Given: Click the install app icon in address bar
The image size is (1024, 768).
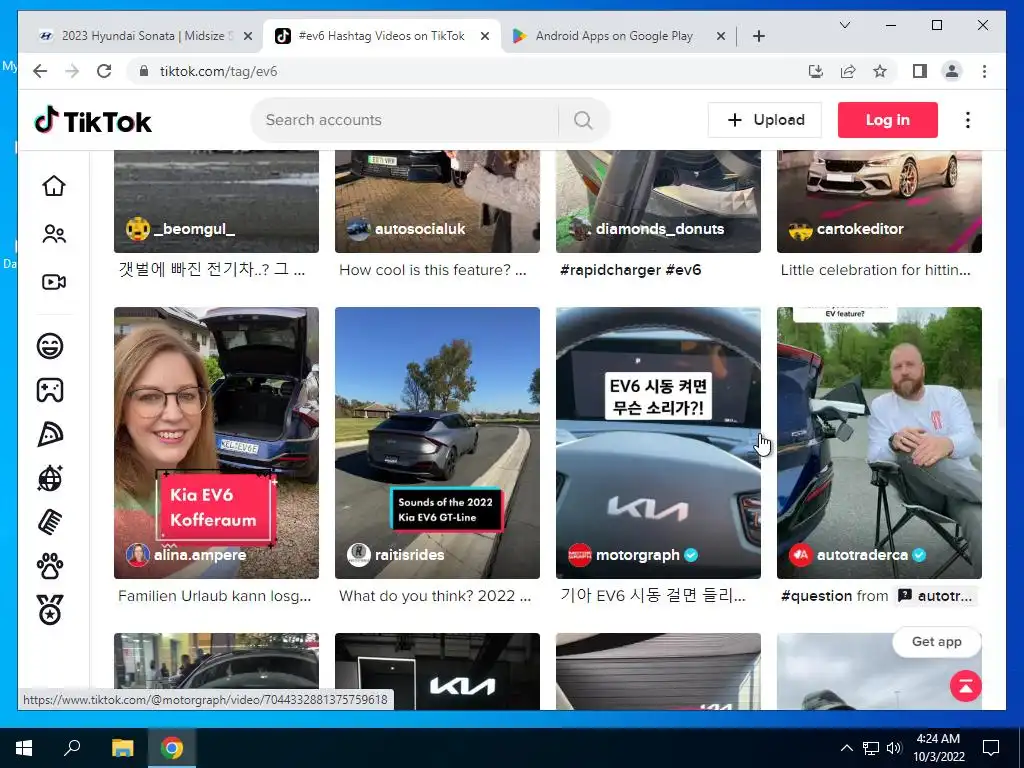Looking at the screenshot, I should (x=816, y=71).
